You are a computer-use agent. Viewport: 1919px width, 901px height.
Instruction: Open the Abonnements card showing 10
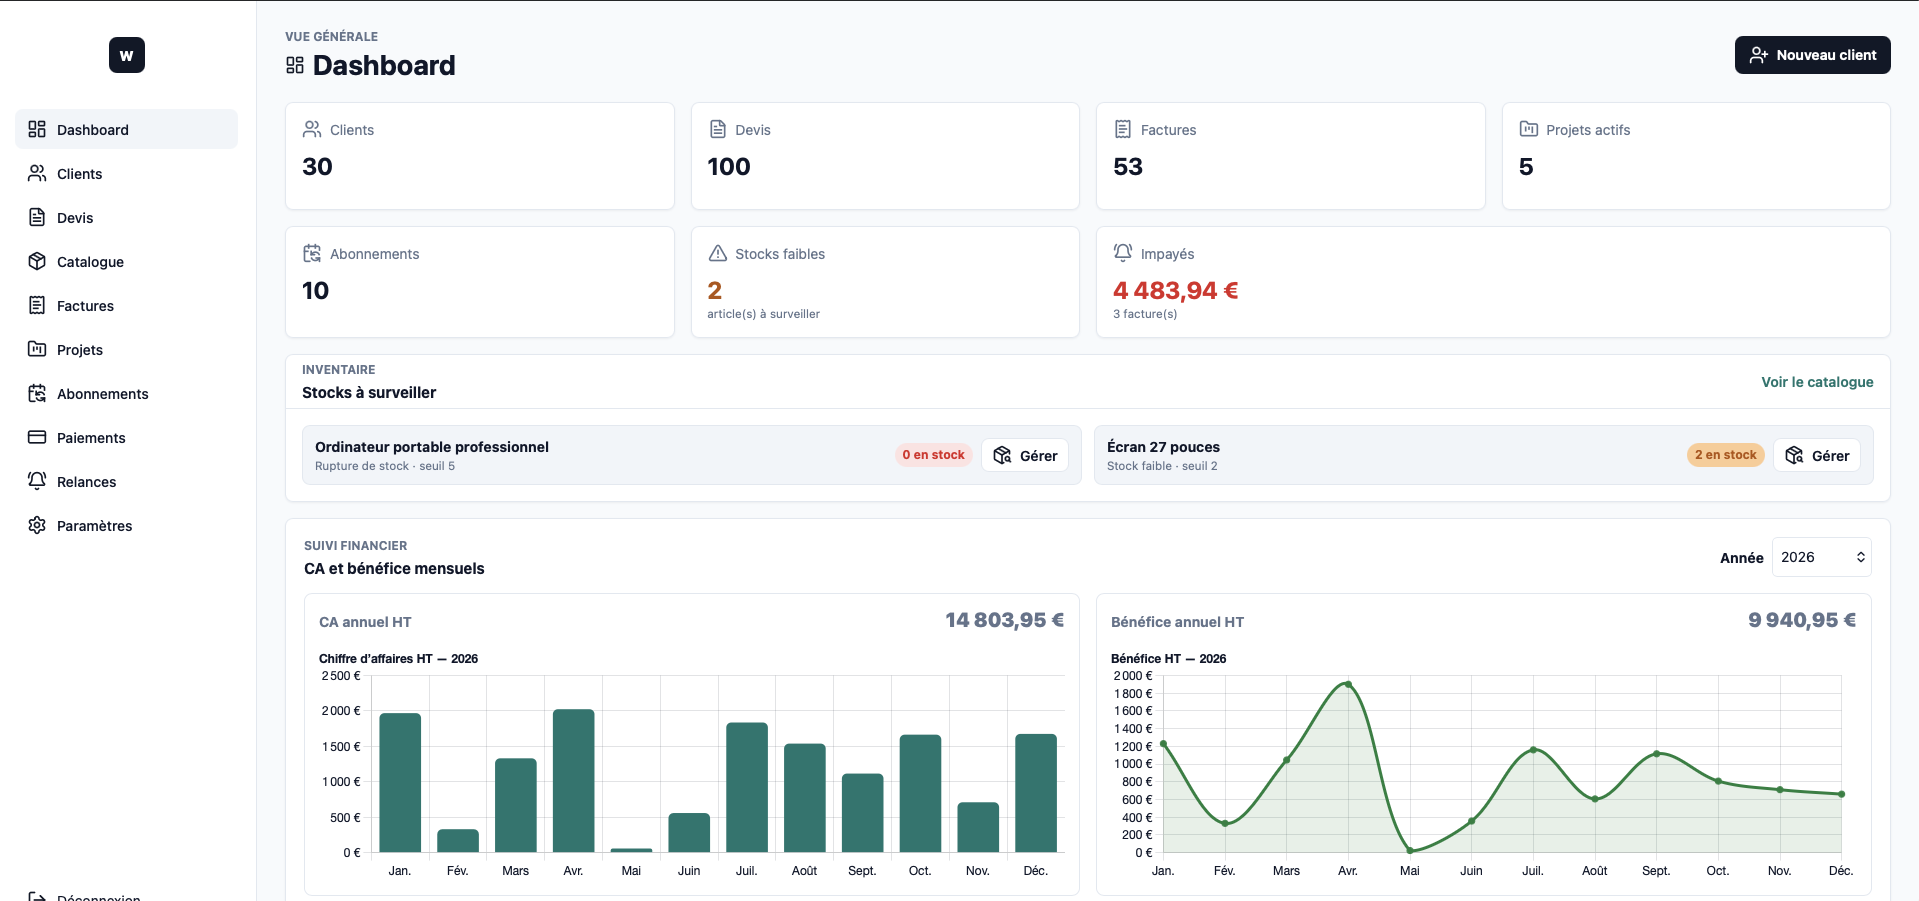[480, 282]
